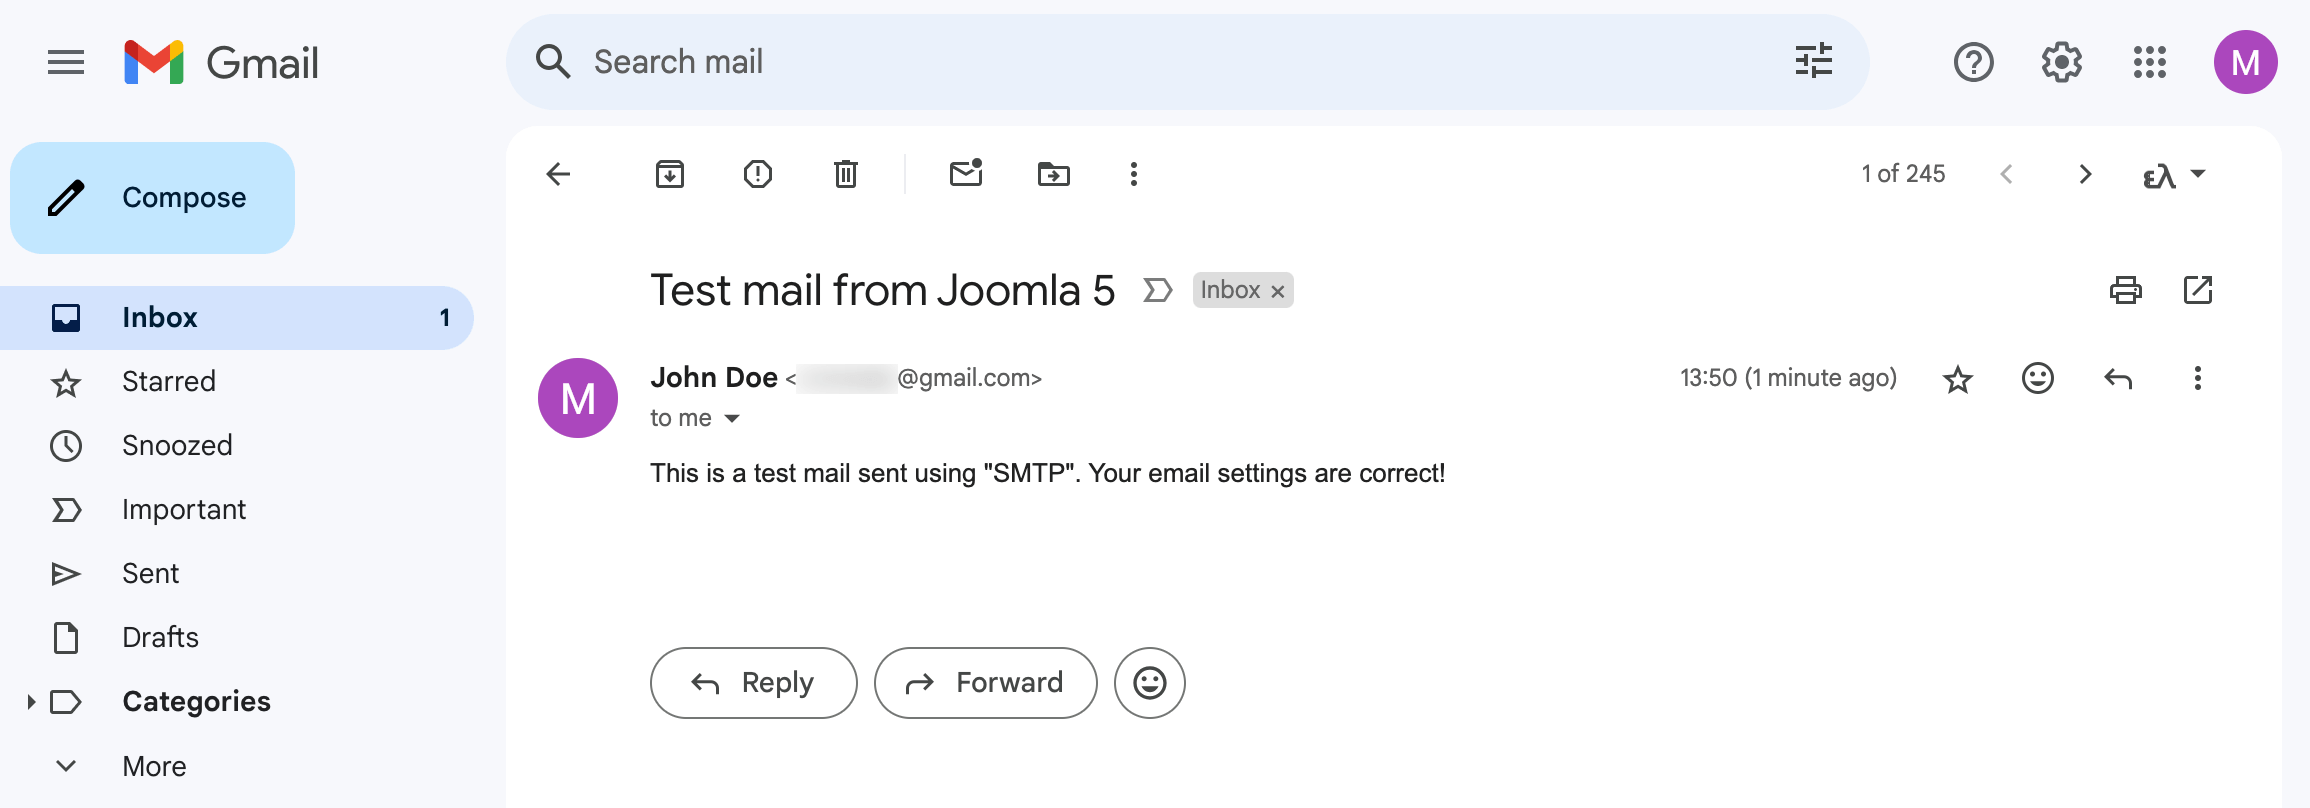Image resolution: width=2310 pixels, height=808 pixels.
Task: Report the message as spam
Action: click(x=758, y=174)
